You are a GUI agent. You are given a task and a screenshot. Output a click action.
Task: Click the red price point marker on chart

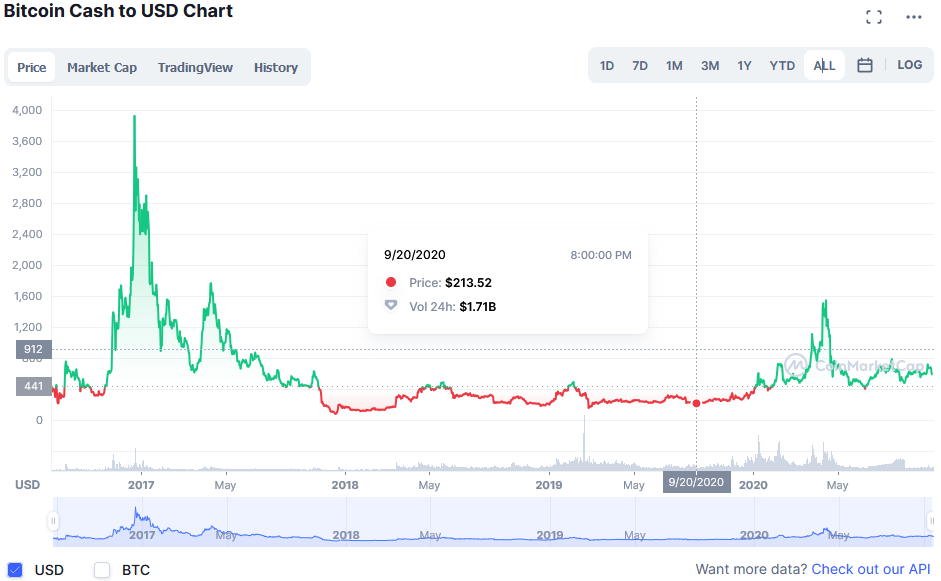(696, 403)
